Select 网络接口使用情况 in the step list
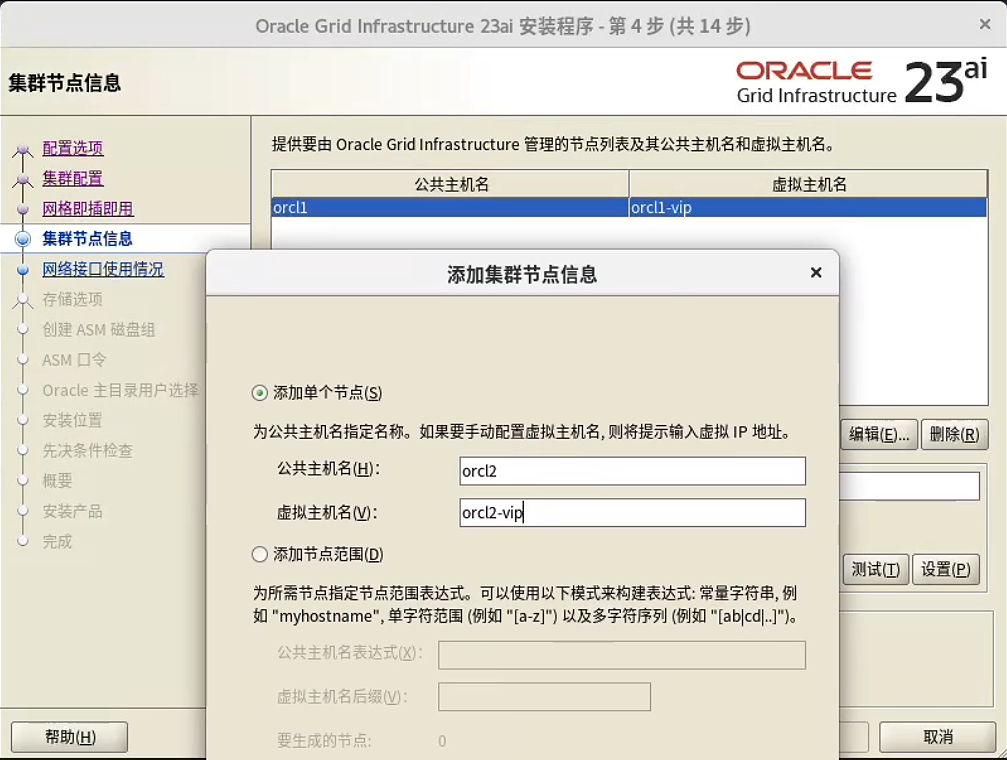The height and width of the screenshot is (760, 1007). (103, 269)
